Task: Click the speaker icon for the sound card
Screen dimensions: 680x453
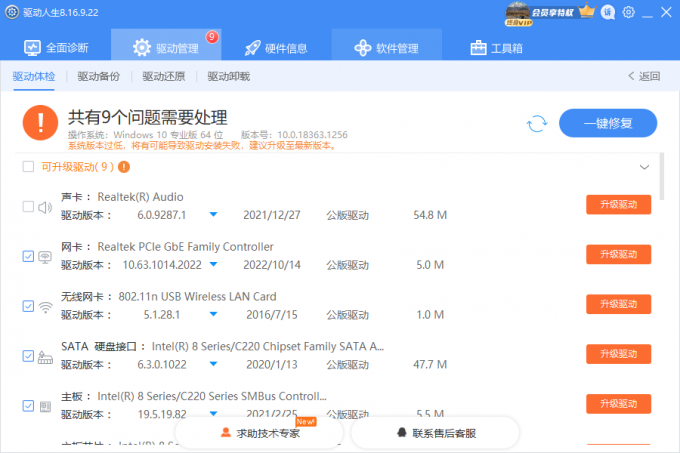Action: pyautogui.click(x=45, y=207)
